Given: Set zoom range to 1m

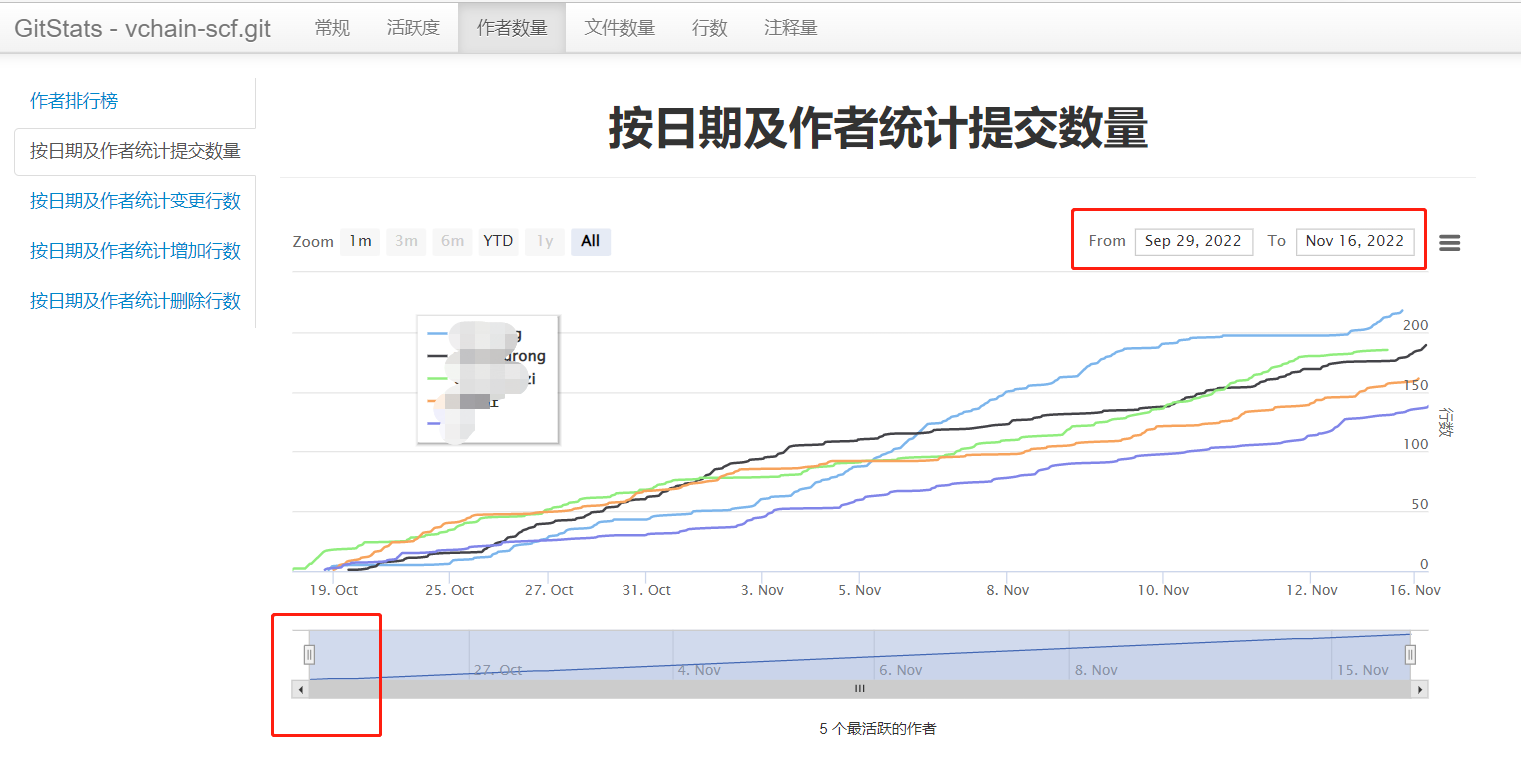Looking at the screenshot, I should (x=360, y=241).
